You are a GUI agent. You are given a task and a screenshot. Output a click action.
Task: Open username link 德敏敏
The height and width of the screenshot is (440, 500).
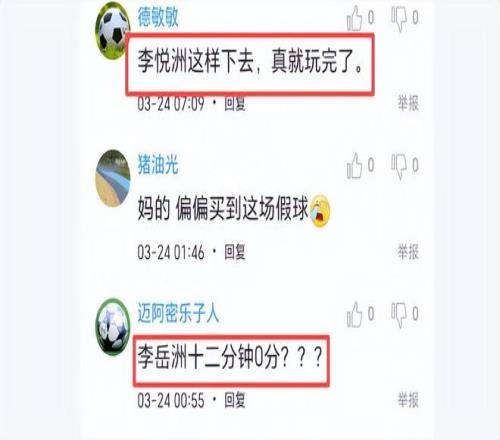(158, 17)
